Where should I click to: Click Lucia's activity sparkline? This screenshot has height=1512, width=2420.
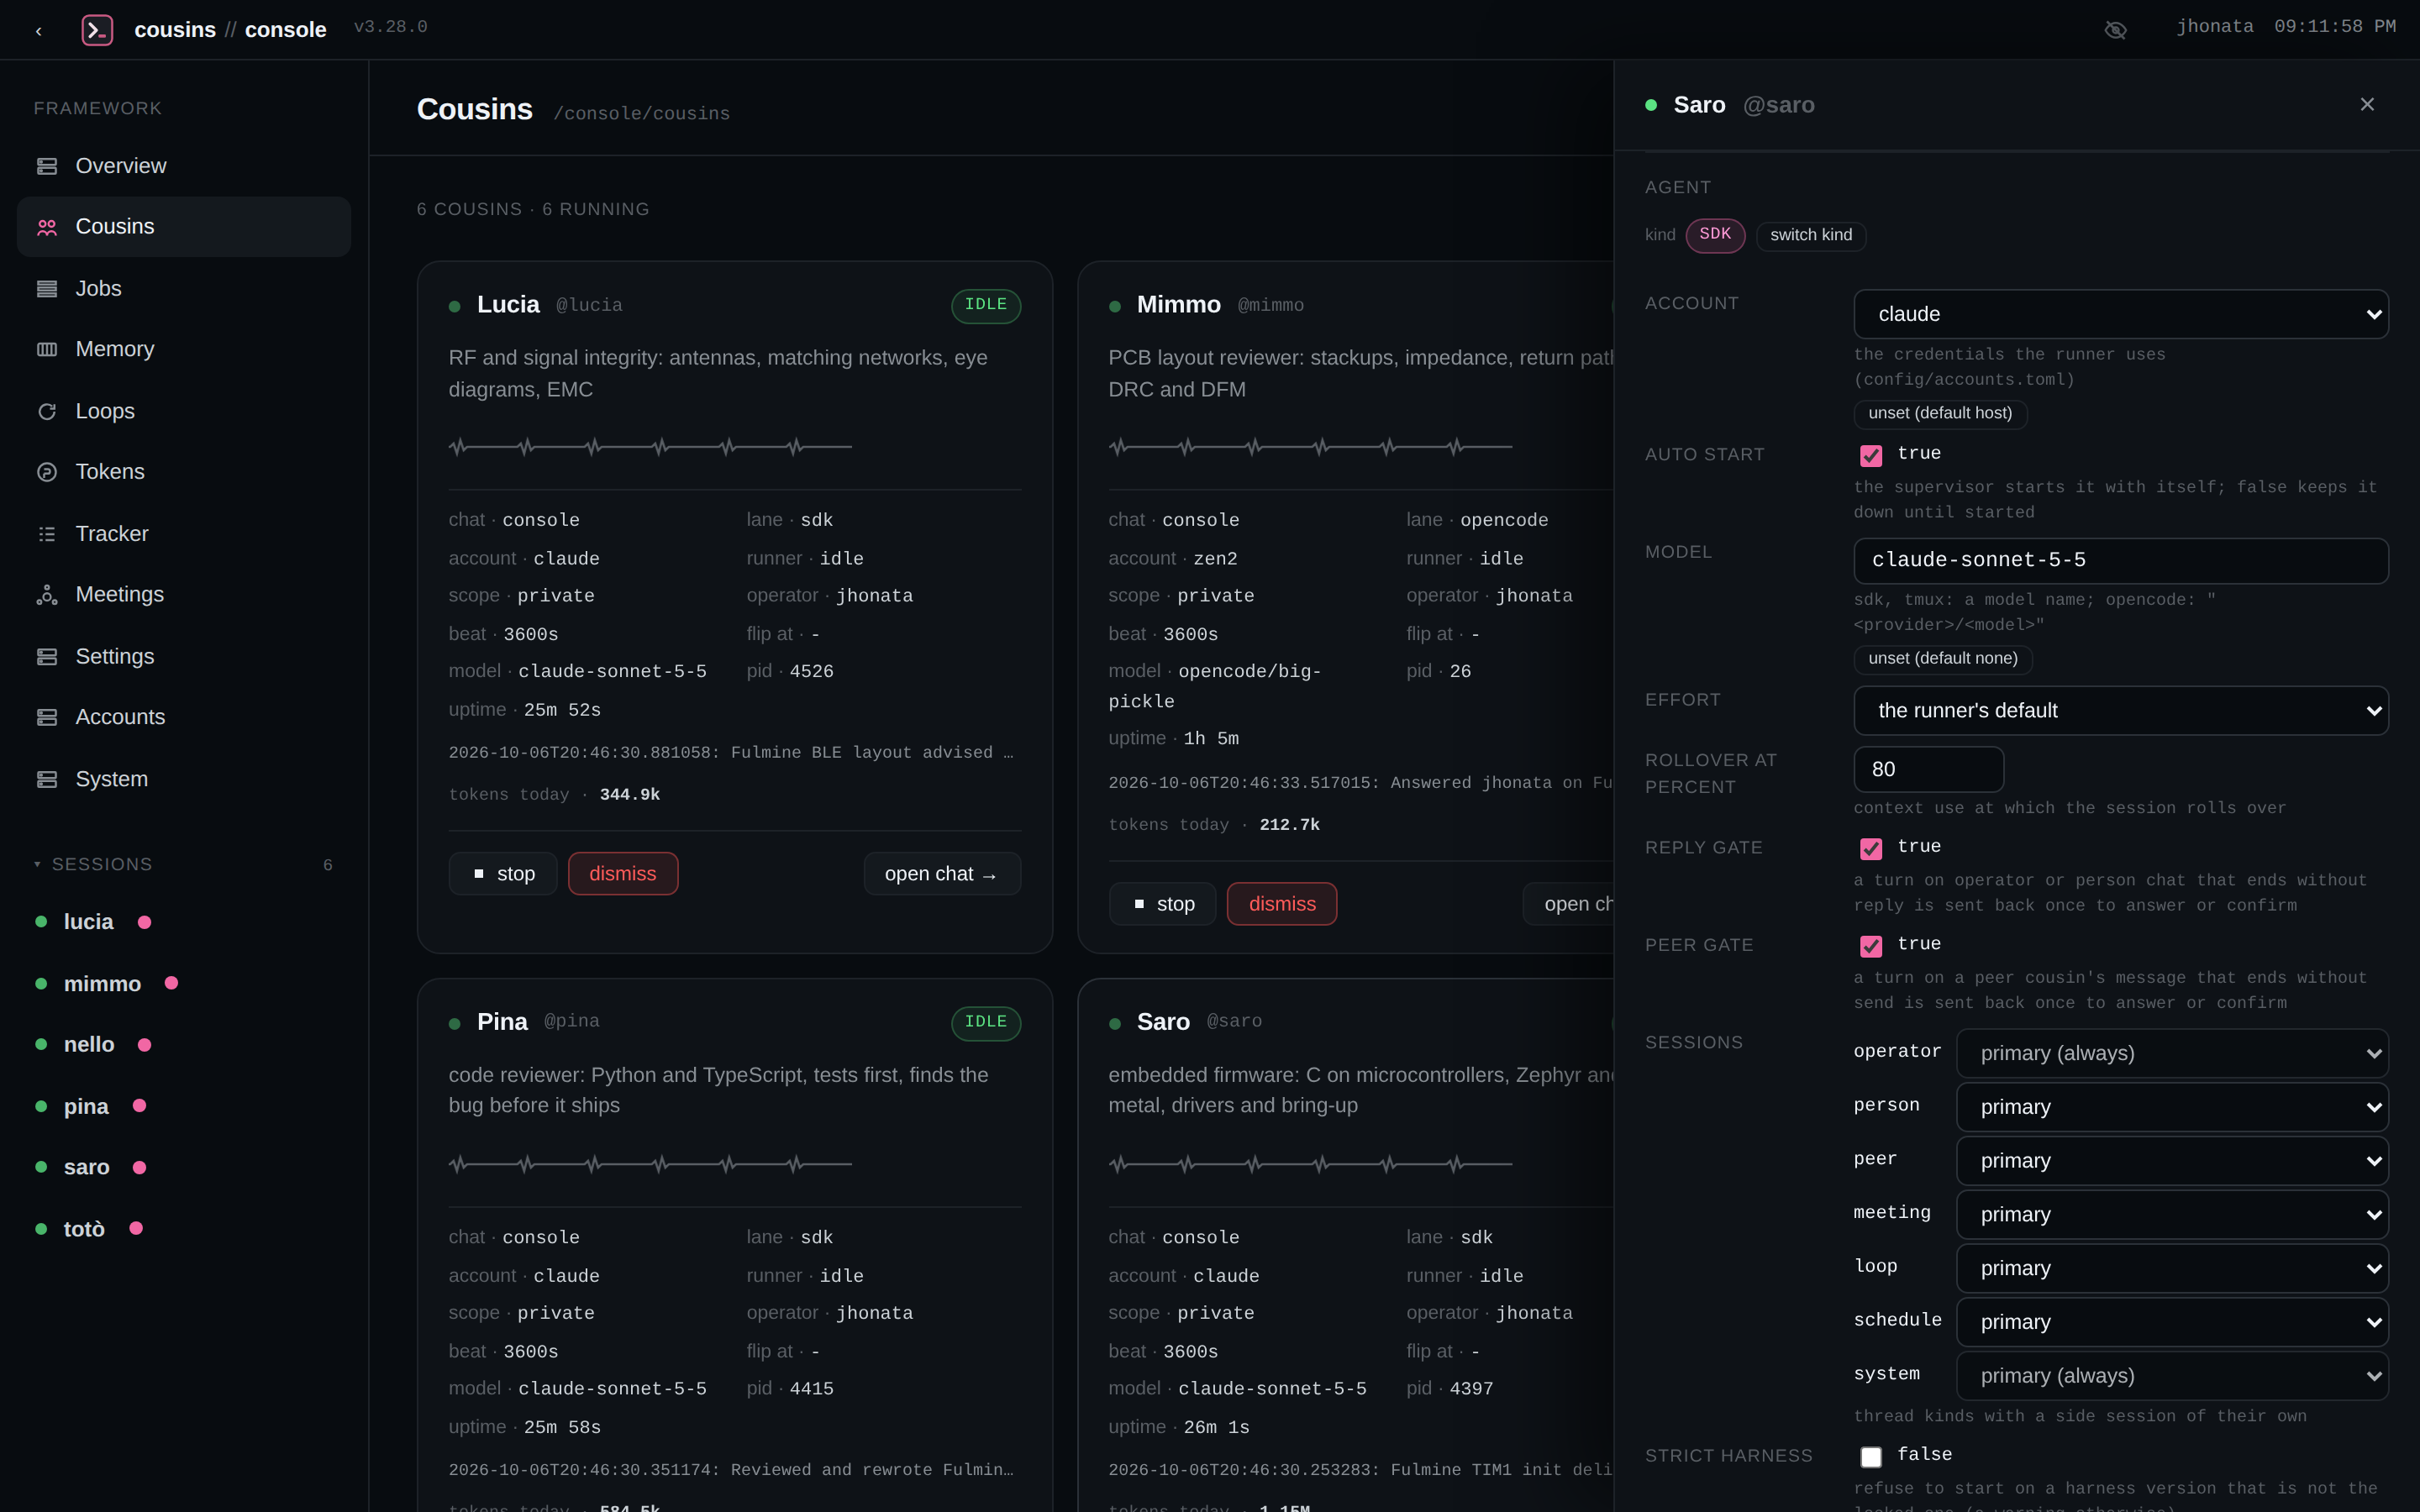[650, 447]
